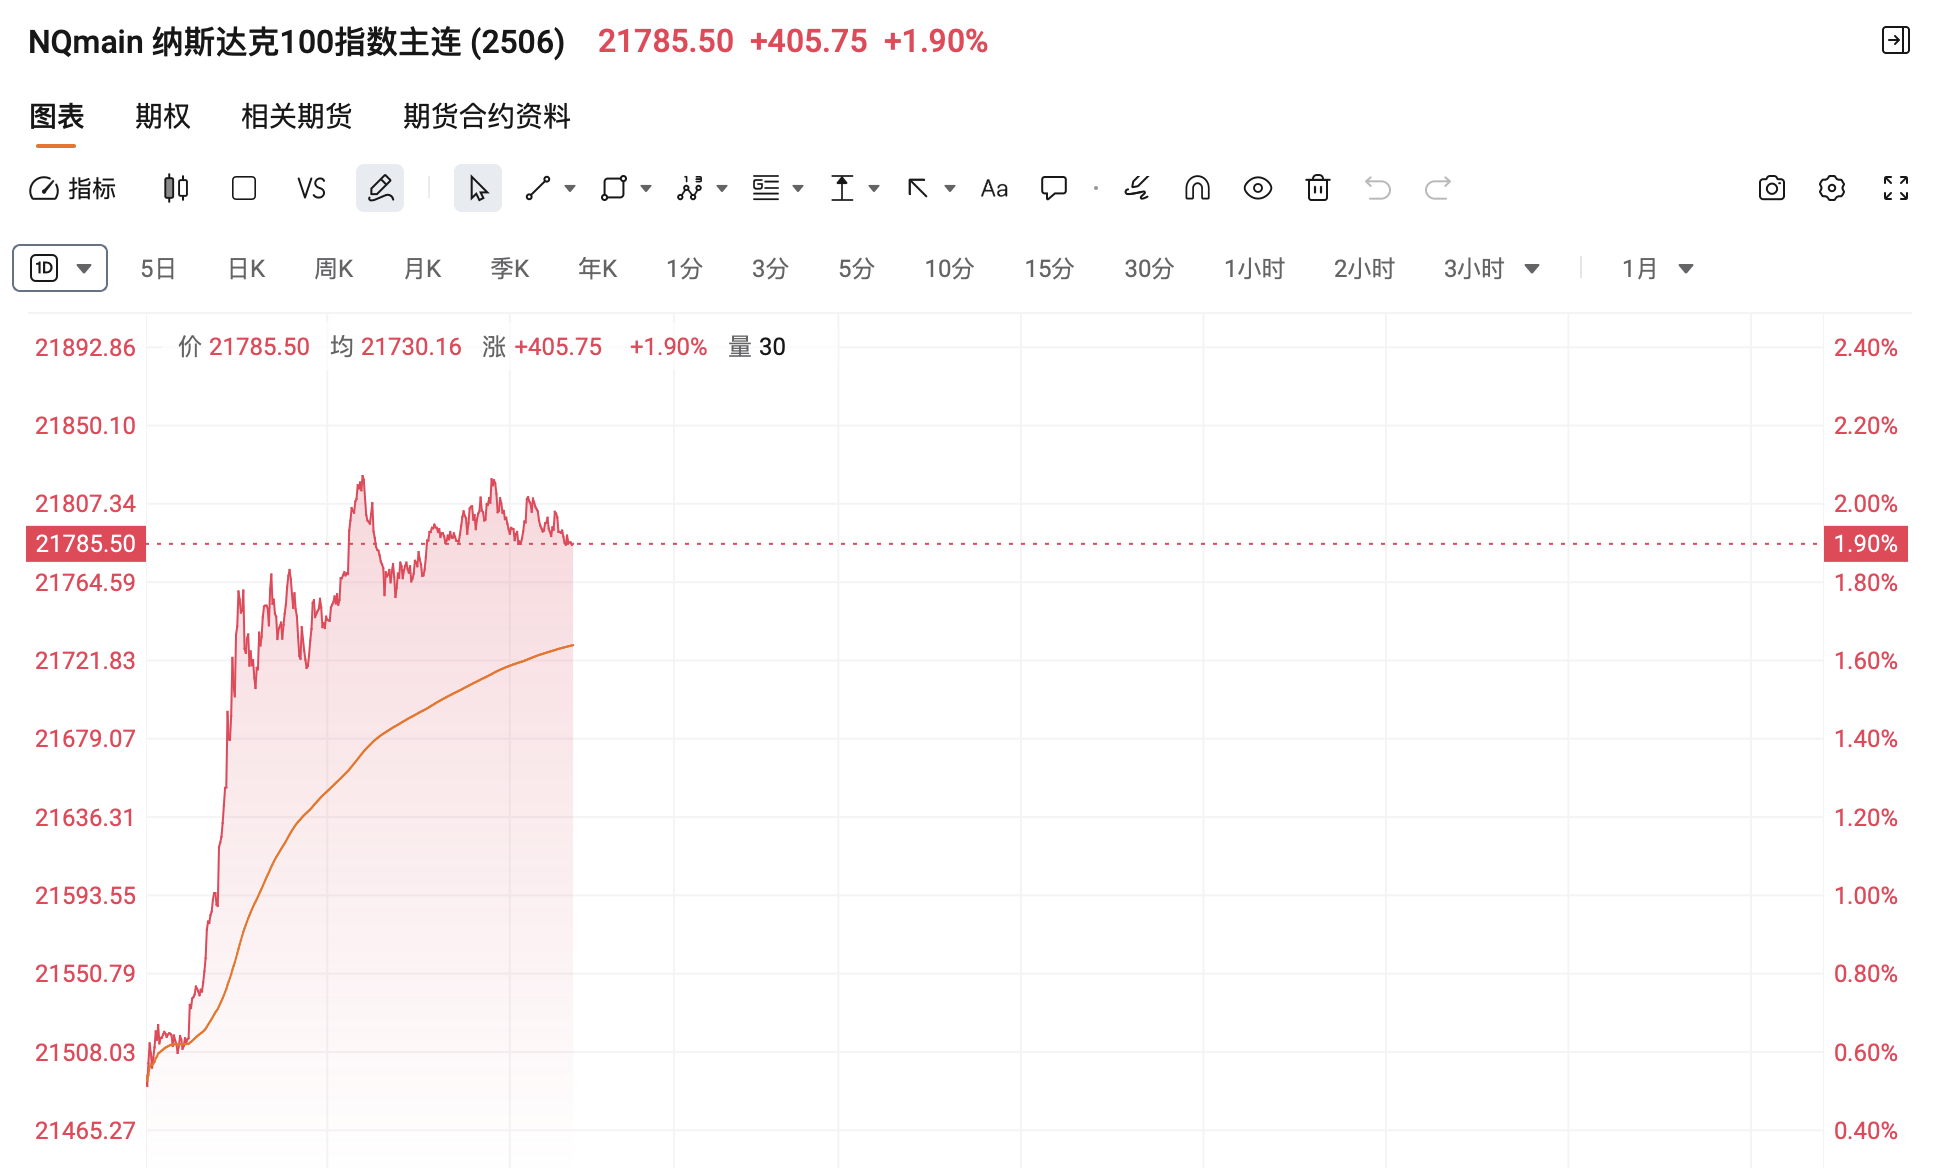This screenshot has height=1168, width=1944.
Task: Take a chart snapshot with camera icon
Action: 1771,188
